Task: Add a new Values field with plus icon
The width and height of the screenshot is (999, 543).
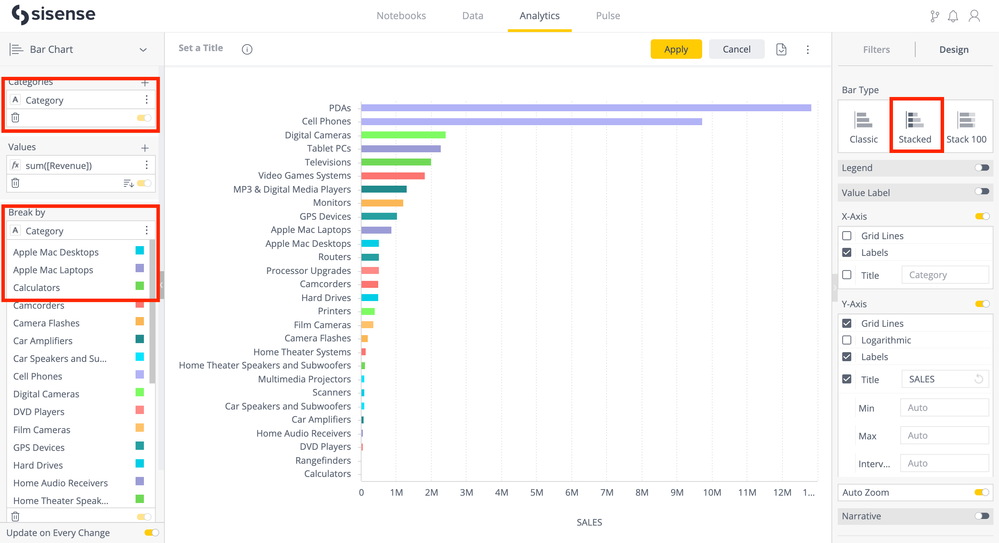Action: tap(145, 147)
